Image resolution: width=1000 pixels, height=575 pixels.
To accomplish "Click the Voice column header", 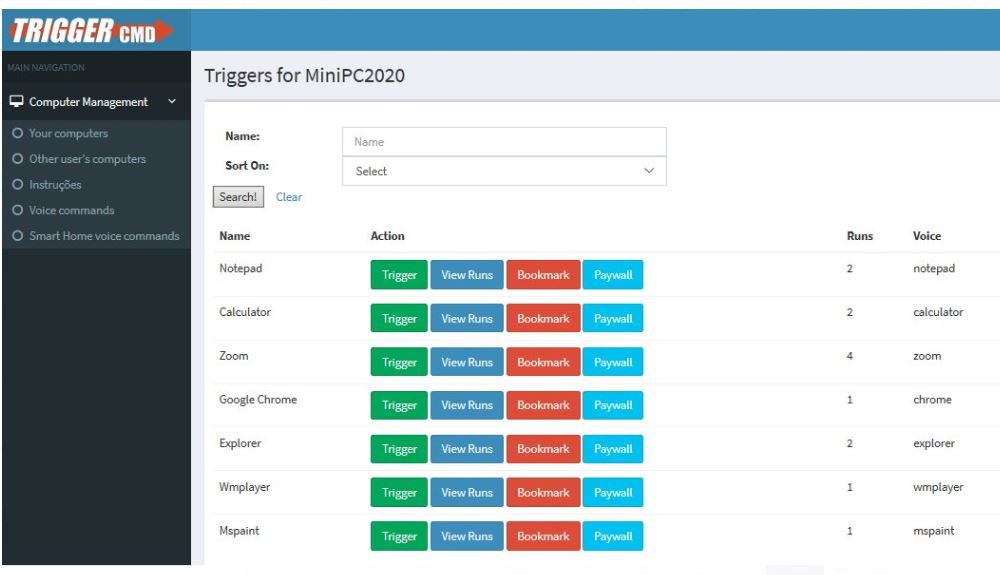I will coord(927,236).
